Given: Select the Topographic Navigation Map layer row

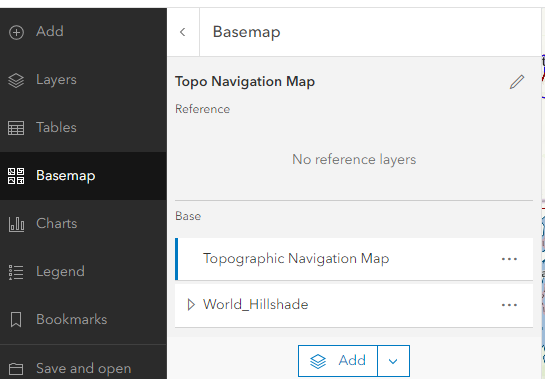Looking at the screenshot, I should (x=354, y=259).
